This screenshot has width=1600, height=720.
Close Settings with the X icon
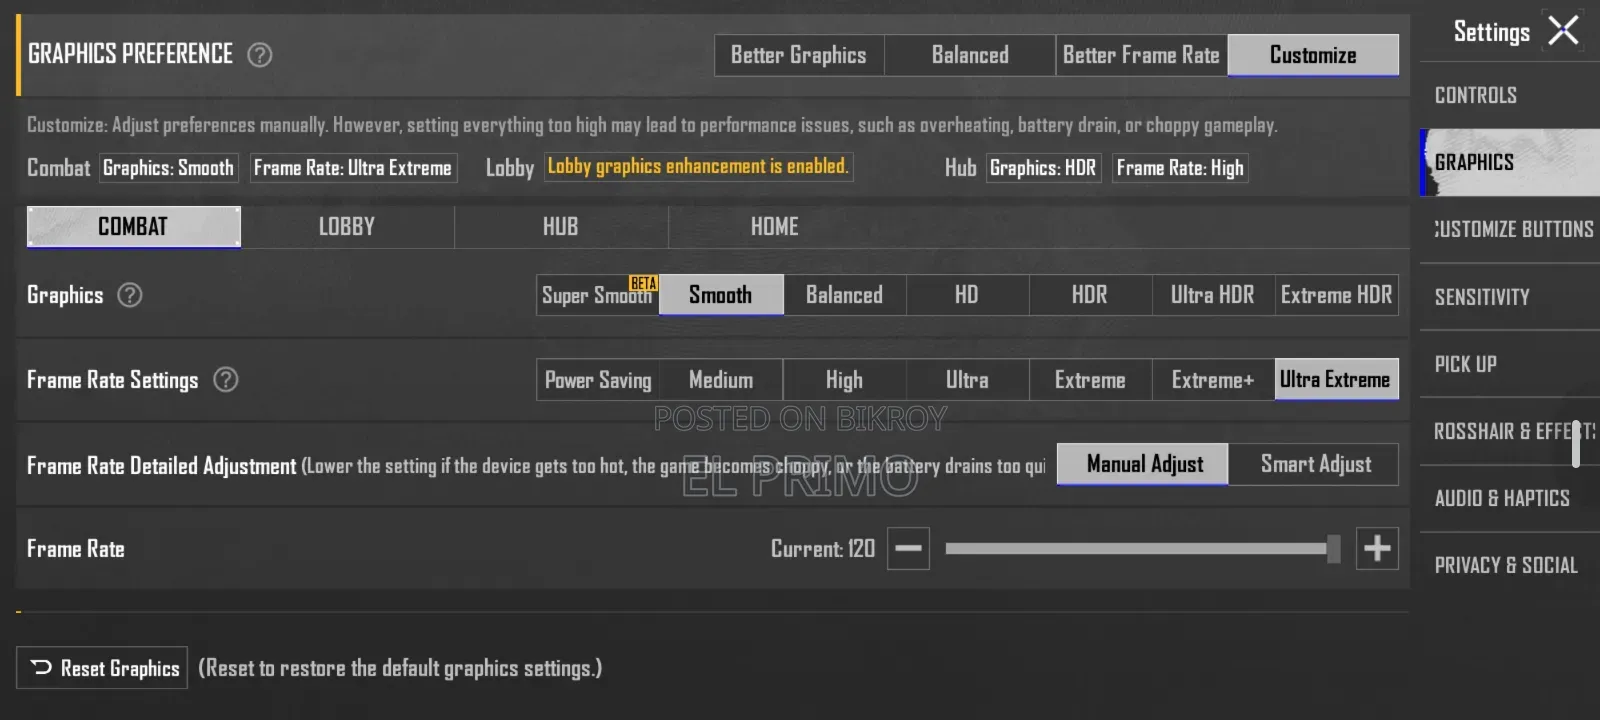click(x=1563, y=31)
